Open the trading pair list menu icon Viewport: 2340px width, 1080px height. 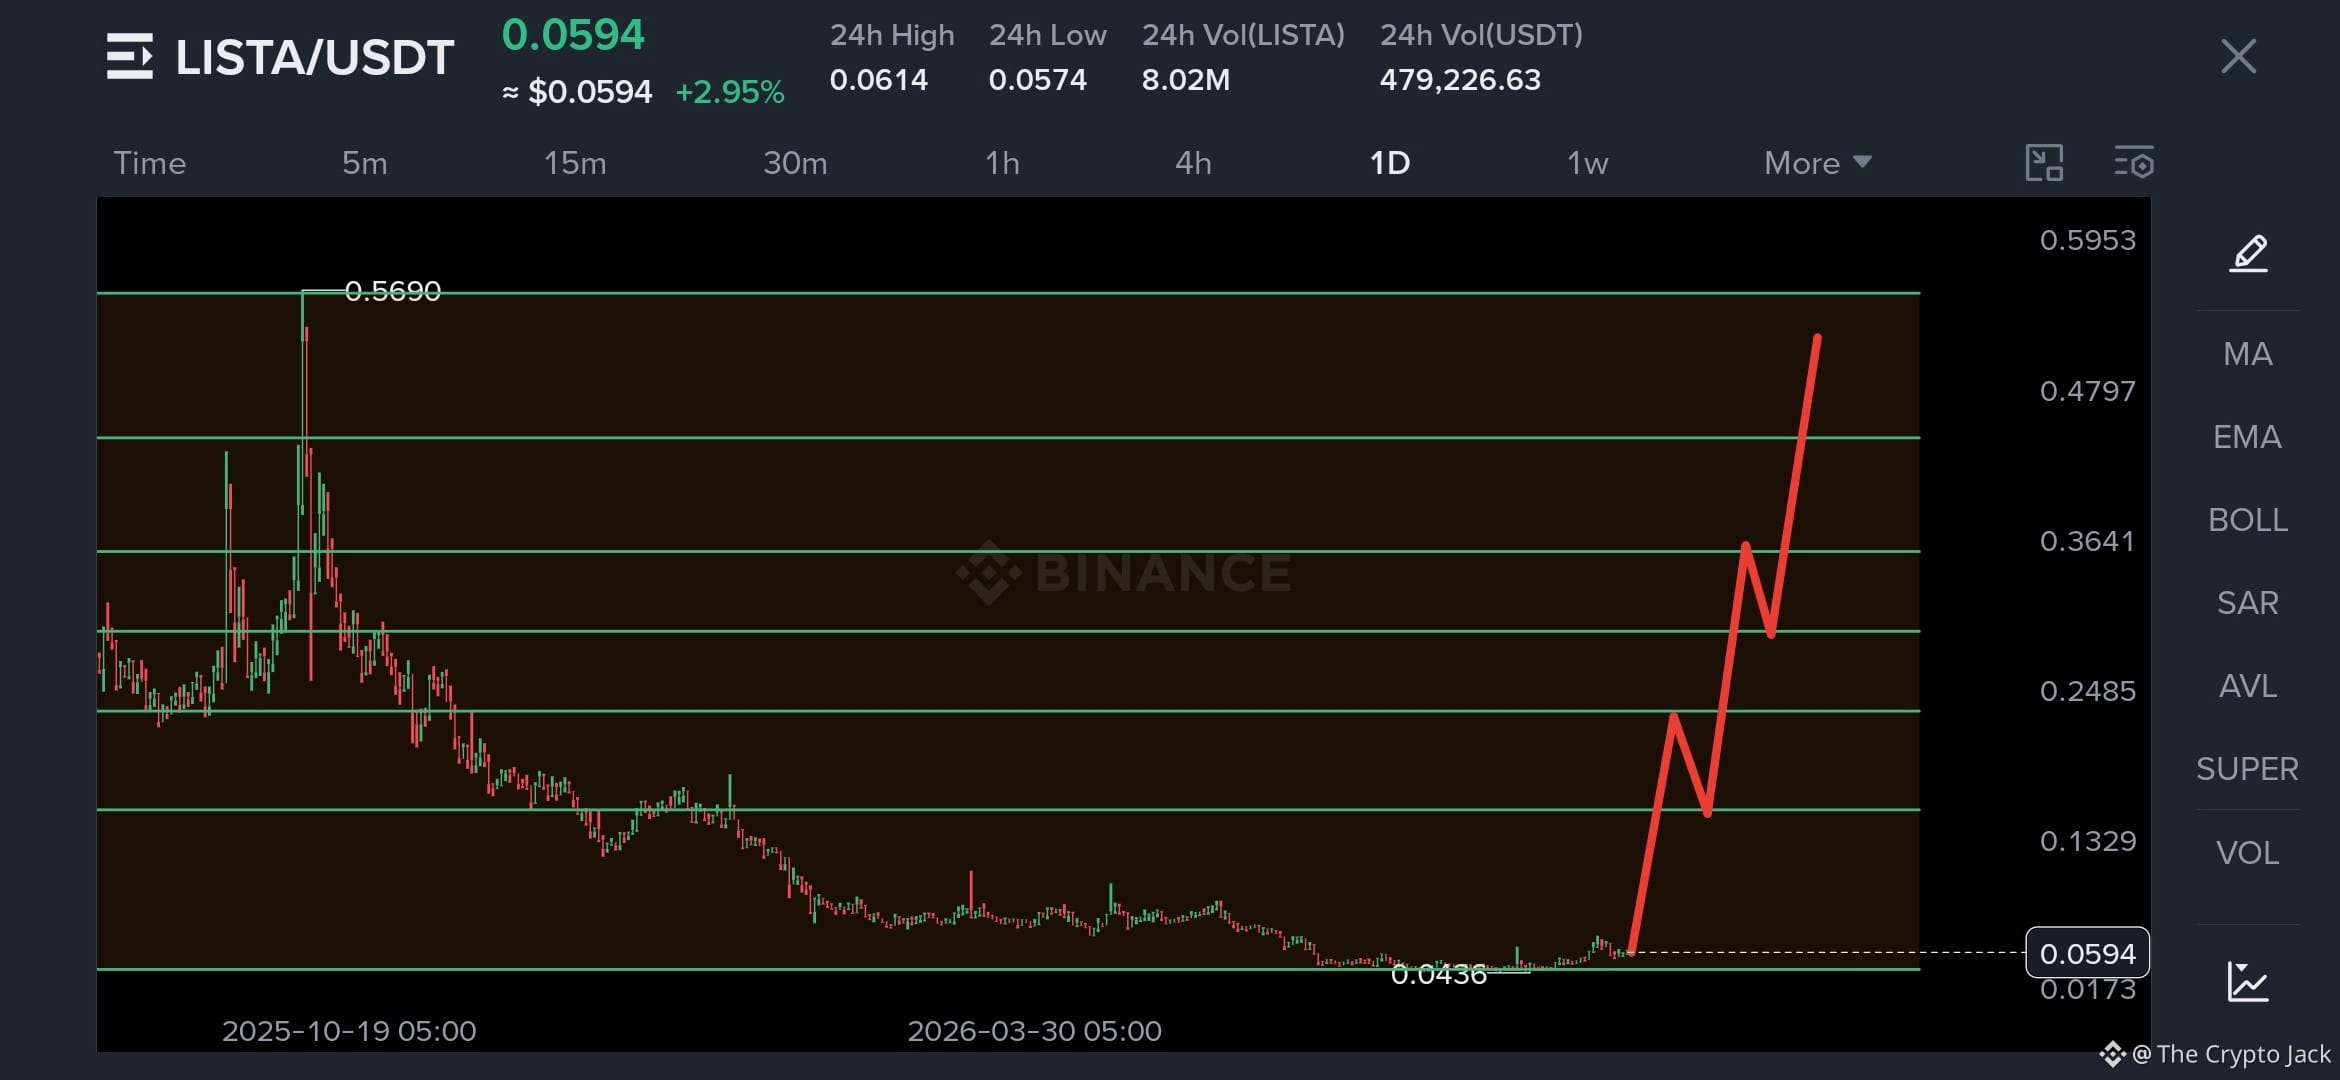click(130, 56)
